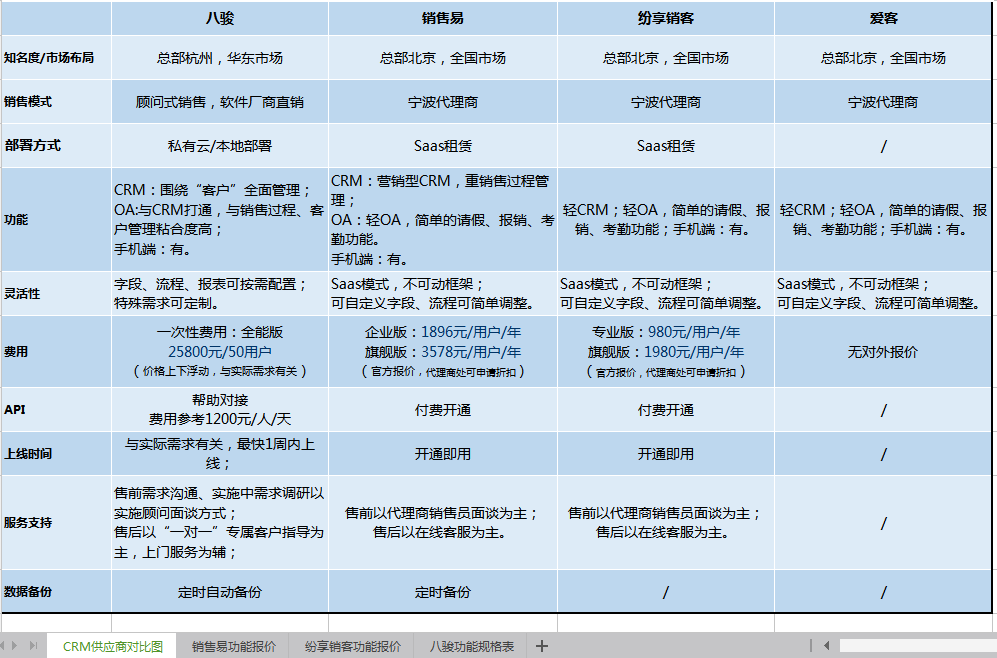This screenshot has height=658, width=997.
Task: Select 爱客's 轻CRM；轻OA 功能 cell
Action: [883, 219]
